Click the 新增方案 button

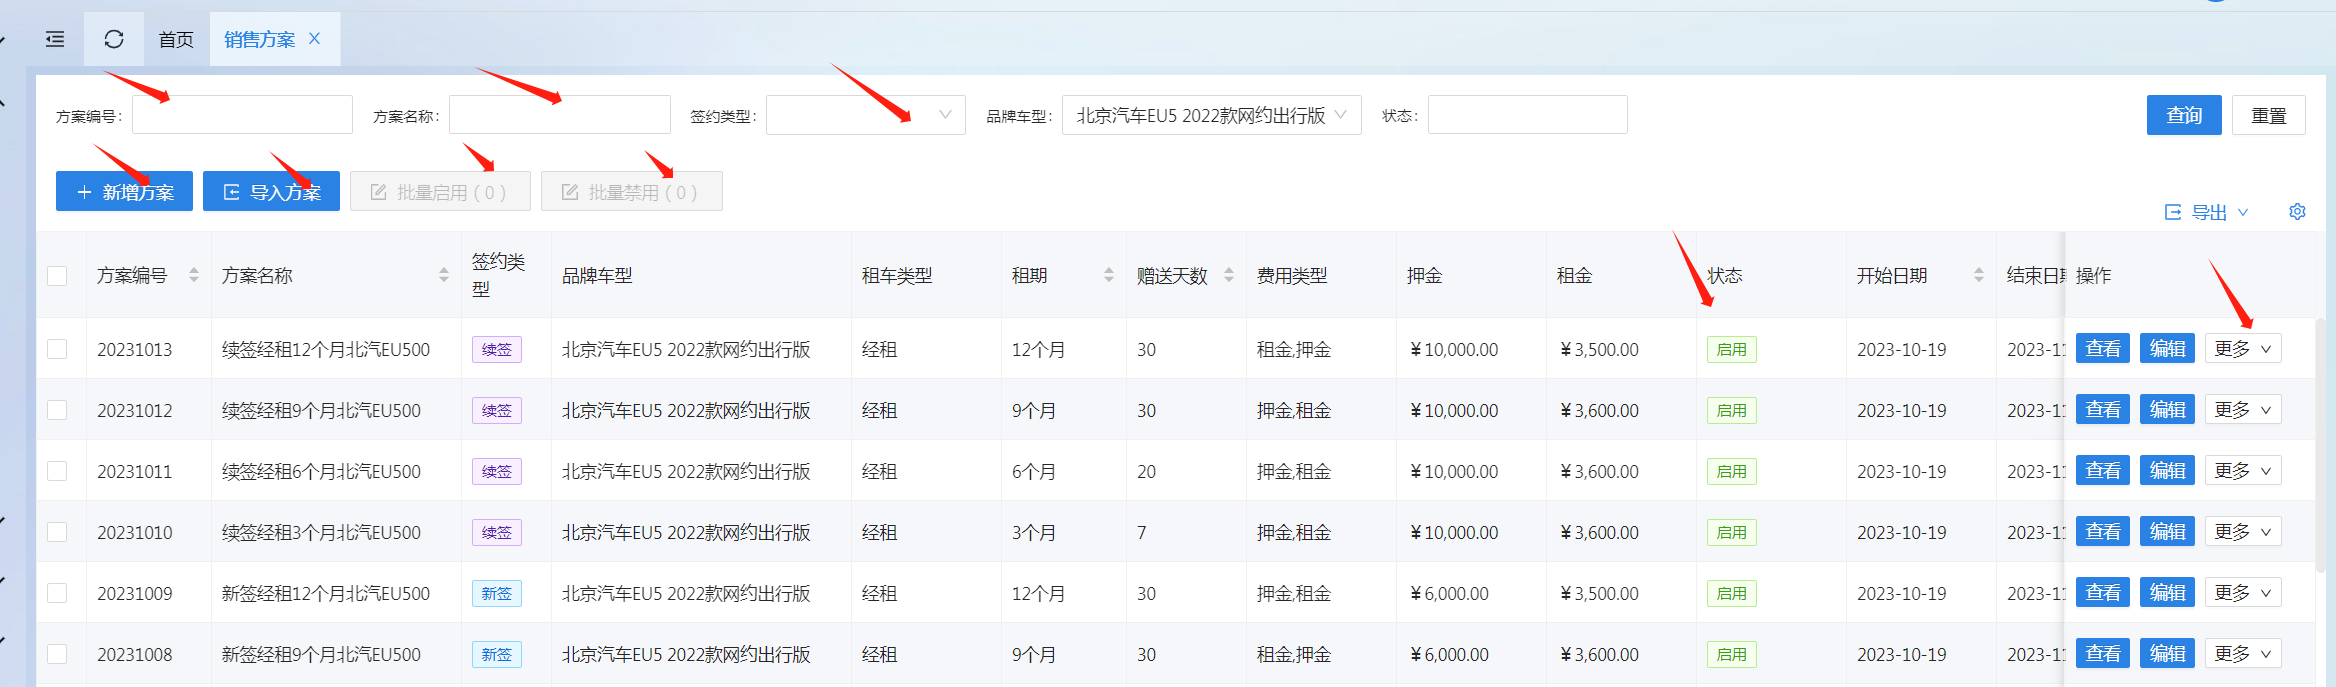(125, 192)
